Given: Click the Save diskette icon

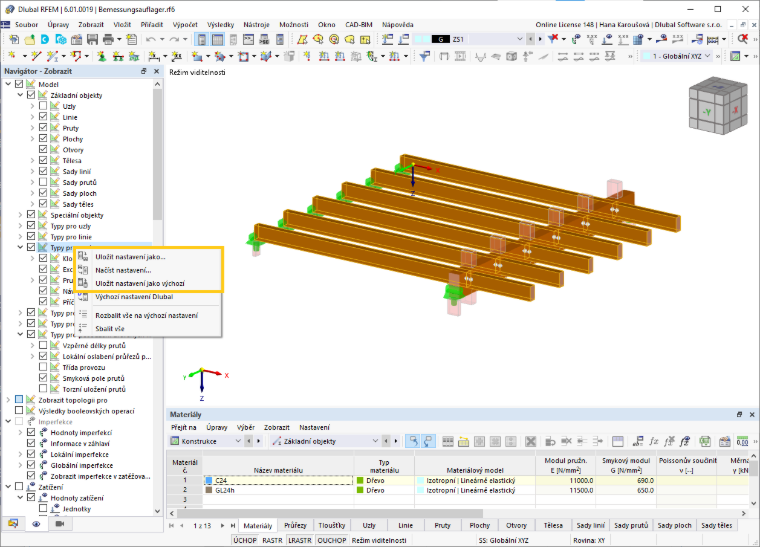Looking at the screenshot, I should [x=92, y=39].
